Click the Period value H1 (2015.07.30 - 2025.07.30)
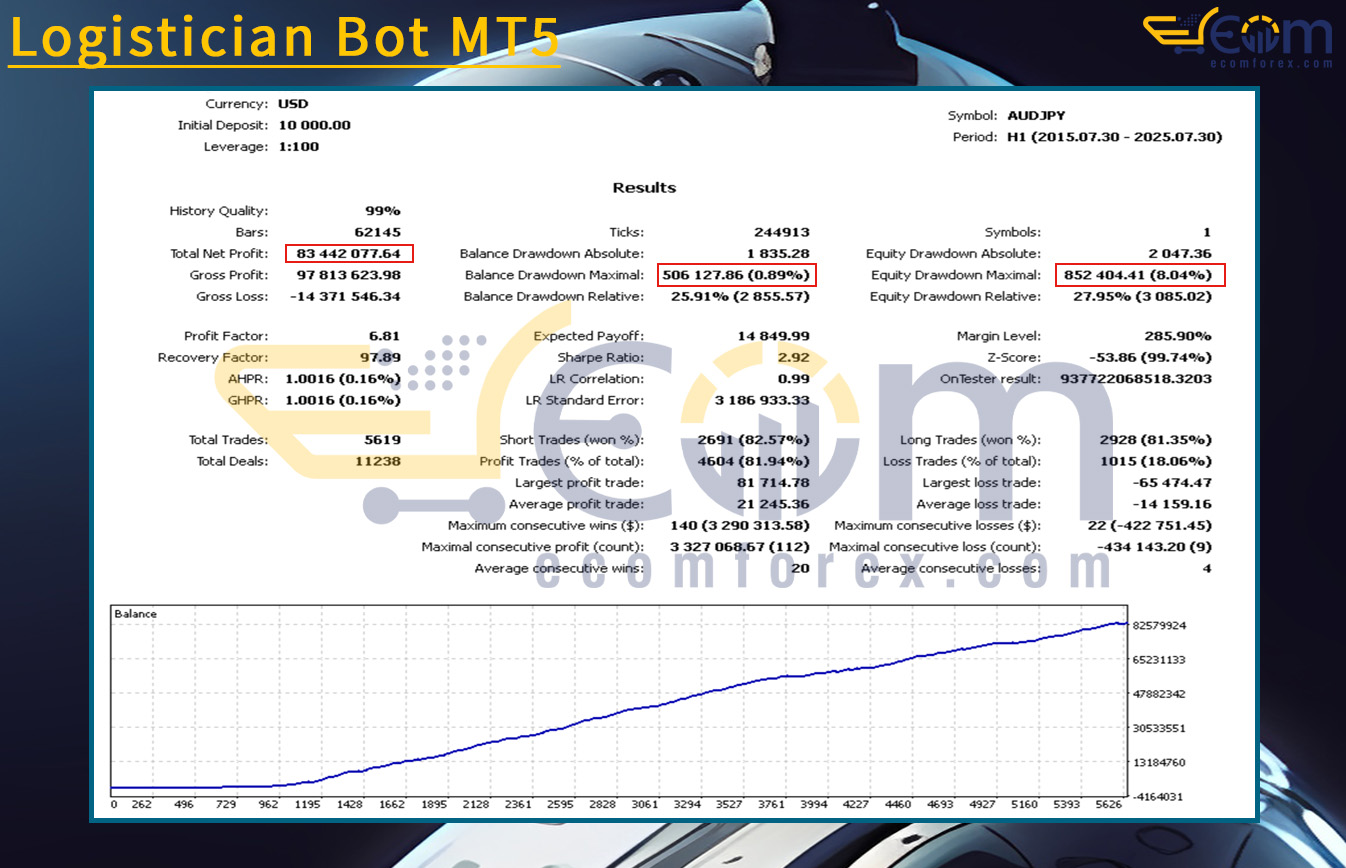Screen dimensions: 1346x868 click(x=1114, y=137)
